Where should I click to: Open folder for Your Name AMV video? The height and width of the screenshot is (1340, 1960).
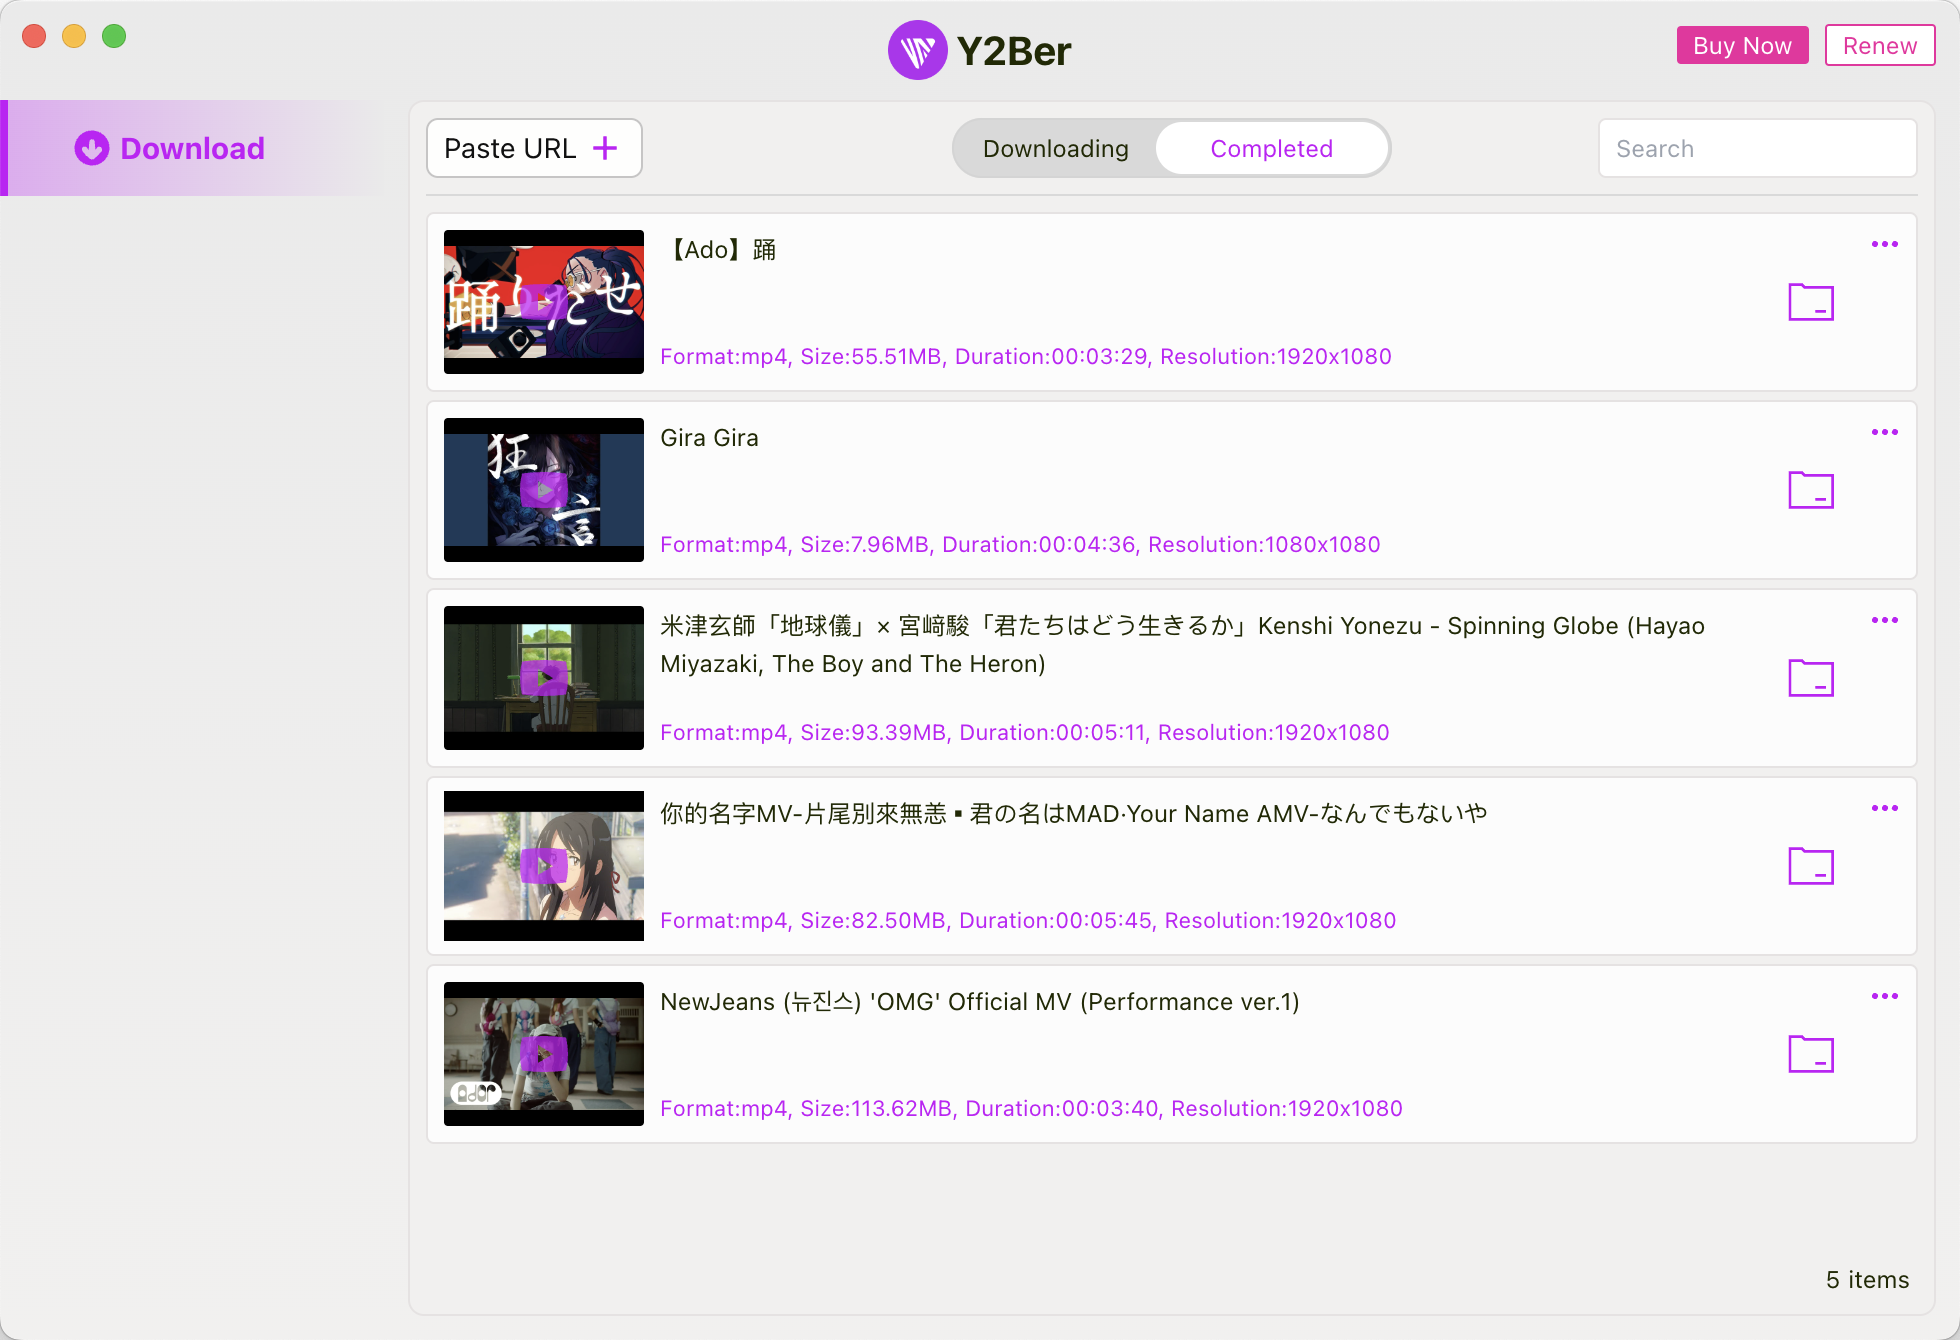(x=1810, y=866)
